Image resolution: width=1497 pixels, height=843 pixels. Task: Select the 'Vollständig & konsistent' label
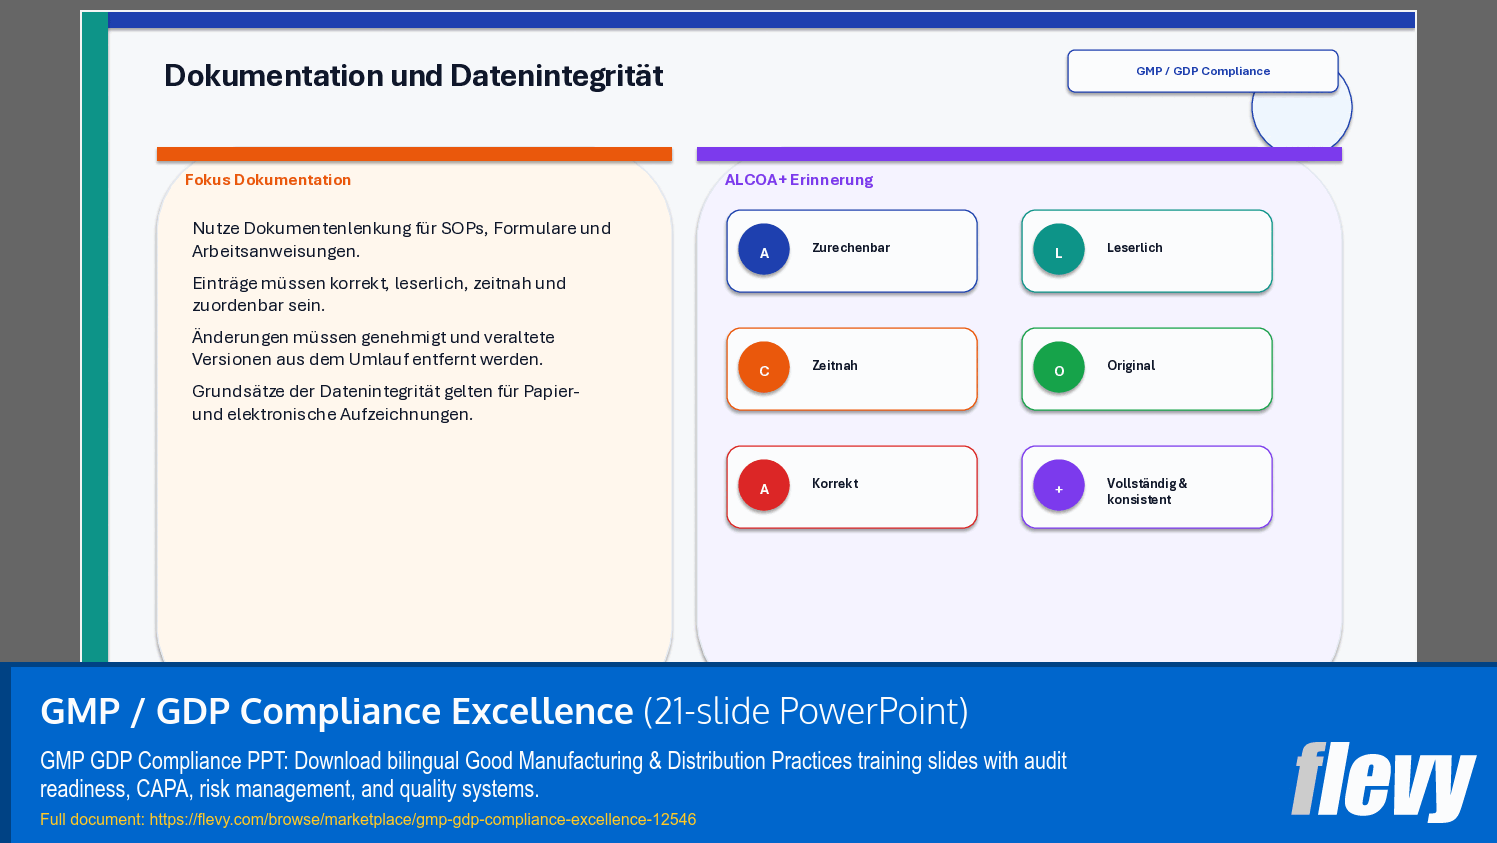pos(1147,491)
